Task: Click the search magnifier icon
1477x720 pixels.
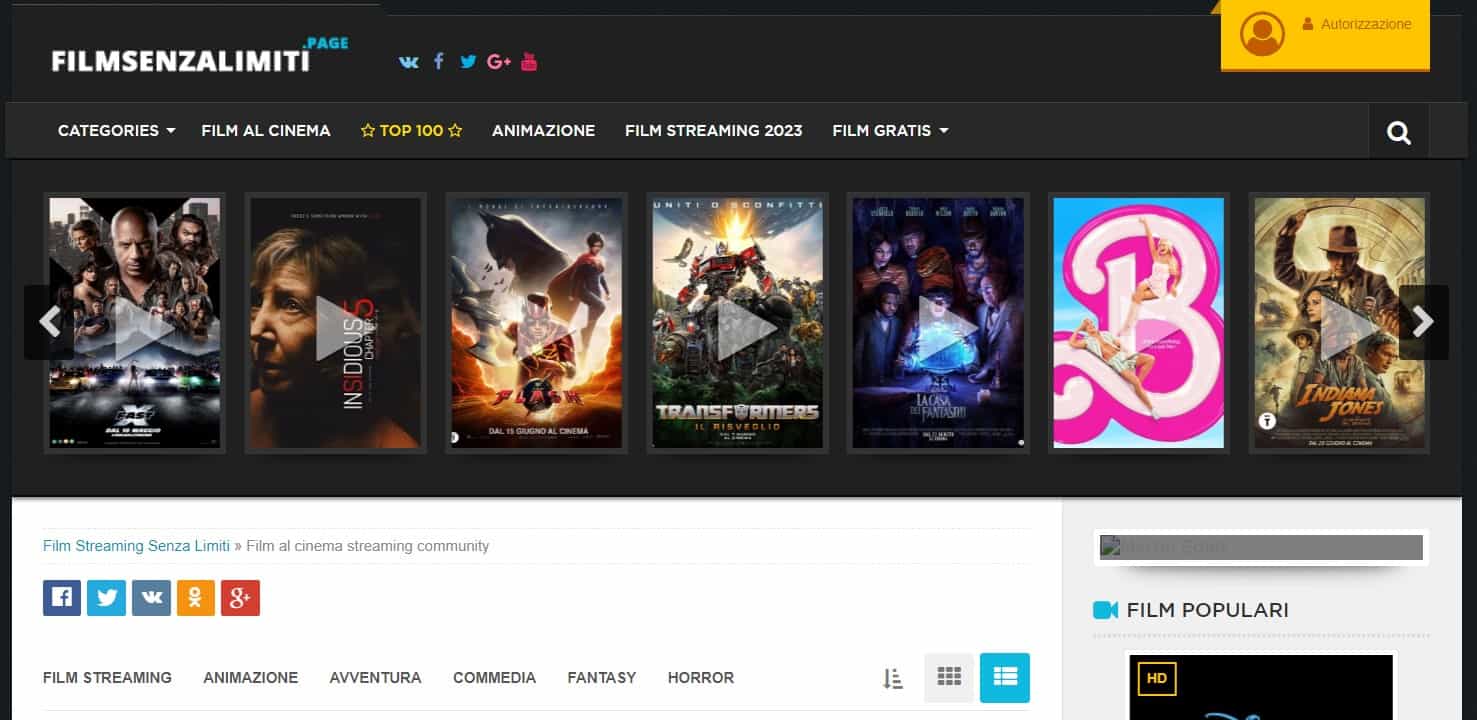Action: coord(1399,132)
